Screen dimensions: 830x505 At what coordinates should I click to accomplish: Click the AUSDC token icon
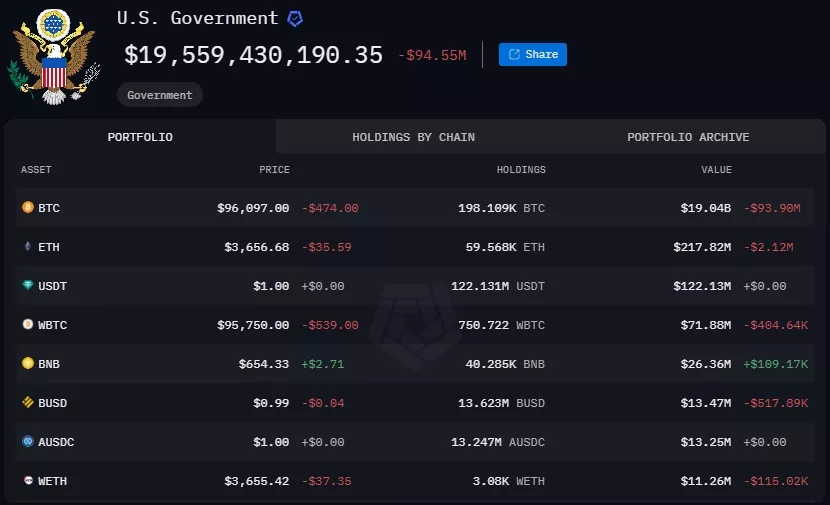pos(27,442)
